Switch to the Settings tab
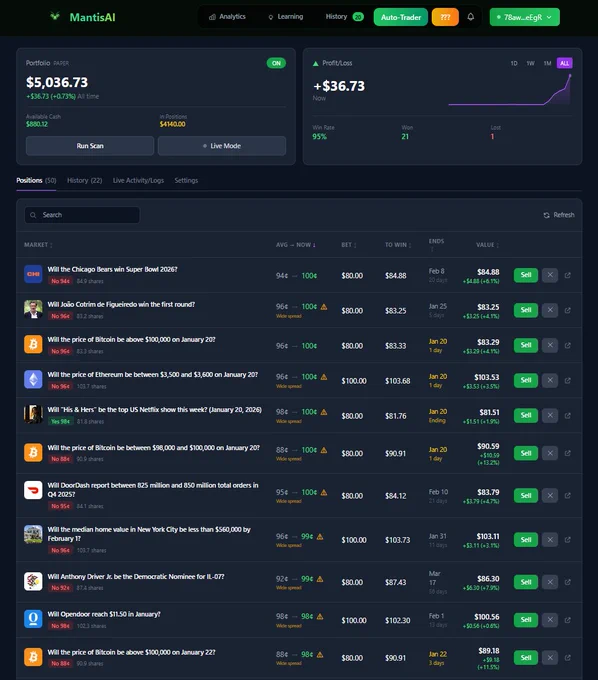Screen dimensions: 598x680 pos(186,180)
